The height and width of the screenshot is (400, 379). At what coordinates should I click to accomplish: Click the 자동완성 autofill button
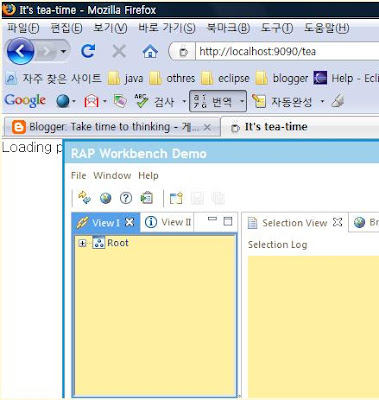click(282, 101)
